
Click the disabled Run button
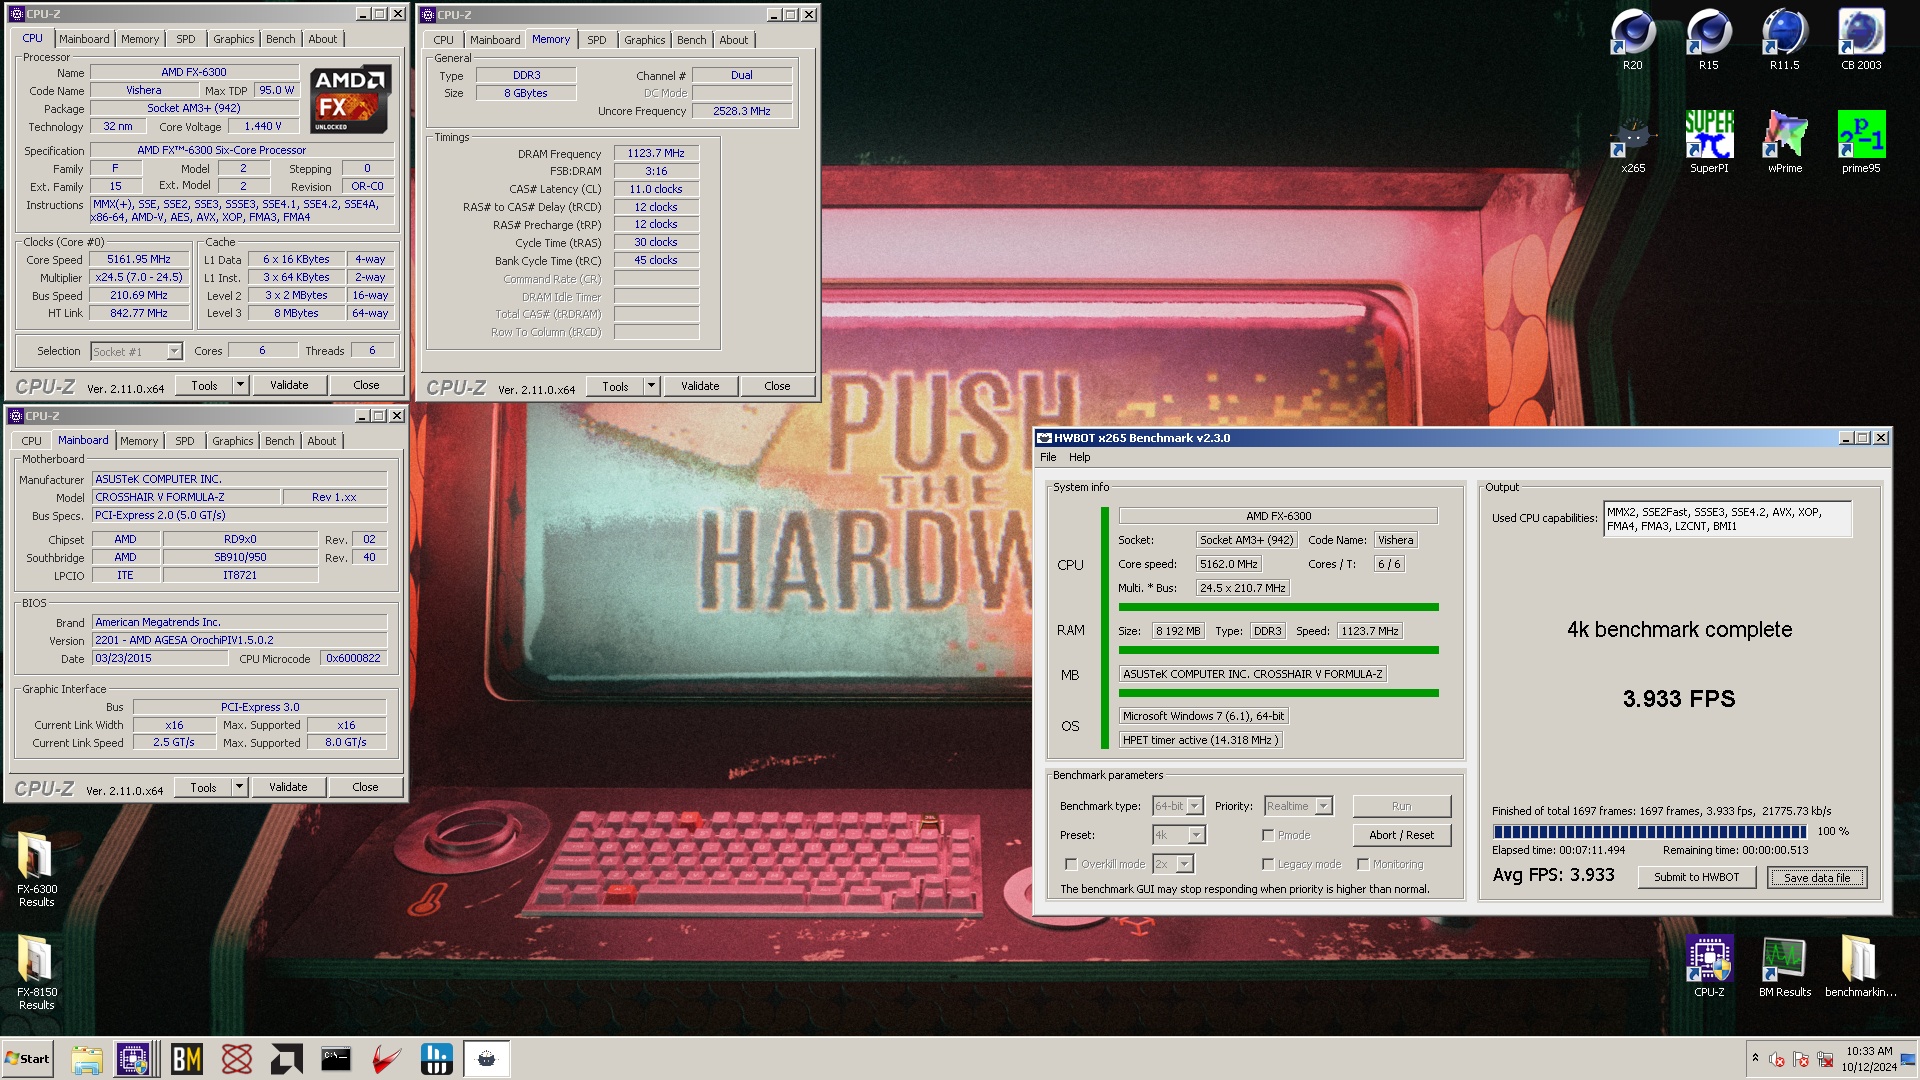(x=1401, y=806)
